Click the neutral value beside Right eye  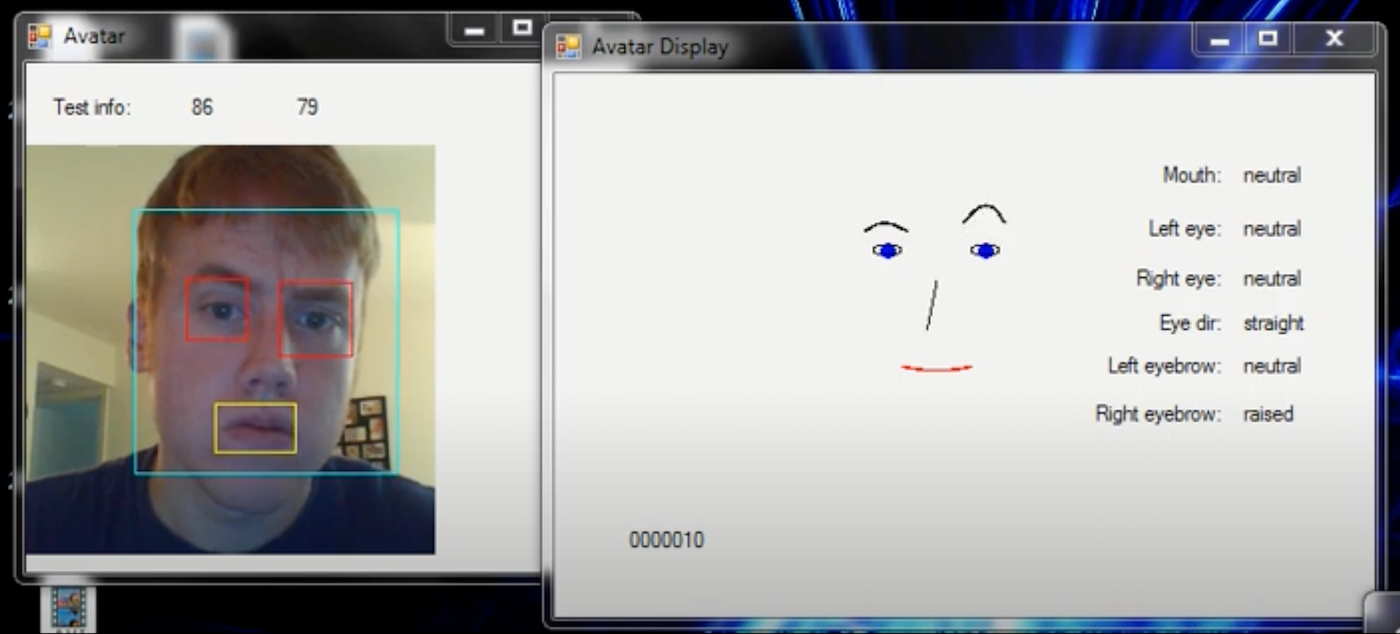tap(1272, 279)
